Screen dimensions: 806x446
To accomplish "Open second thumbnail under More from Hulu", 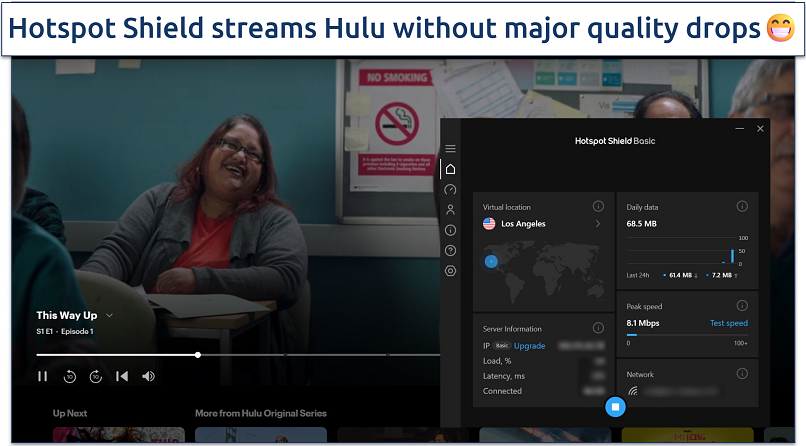I will (403, 435).
